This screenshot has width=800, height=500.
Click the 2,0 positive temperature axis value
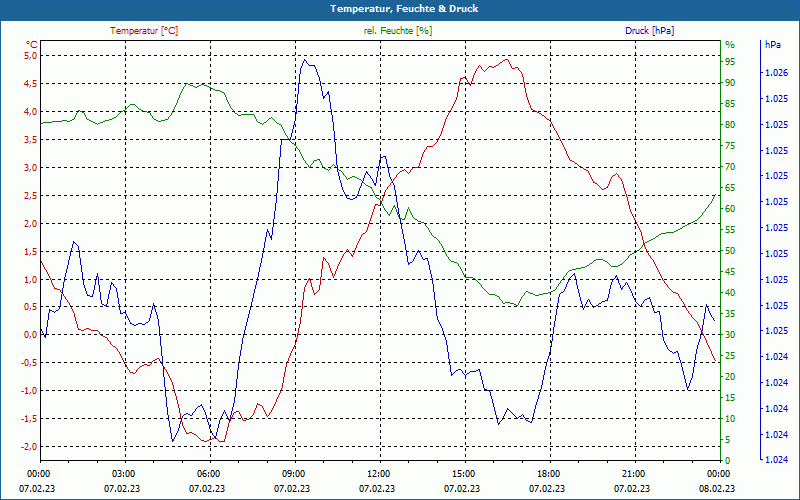[x=31, y=223]
